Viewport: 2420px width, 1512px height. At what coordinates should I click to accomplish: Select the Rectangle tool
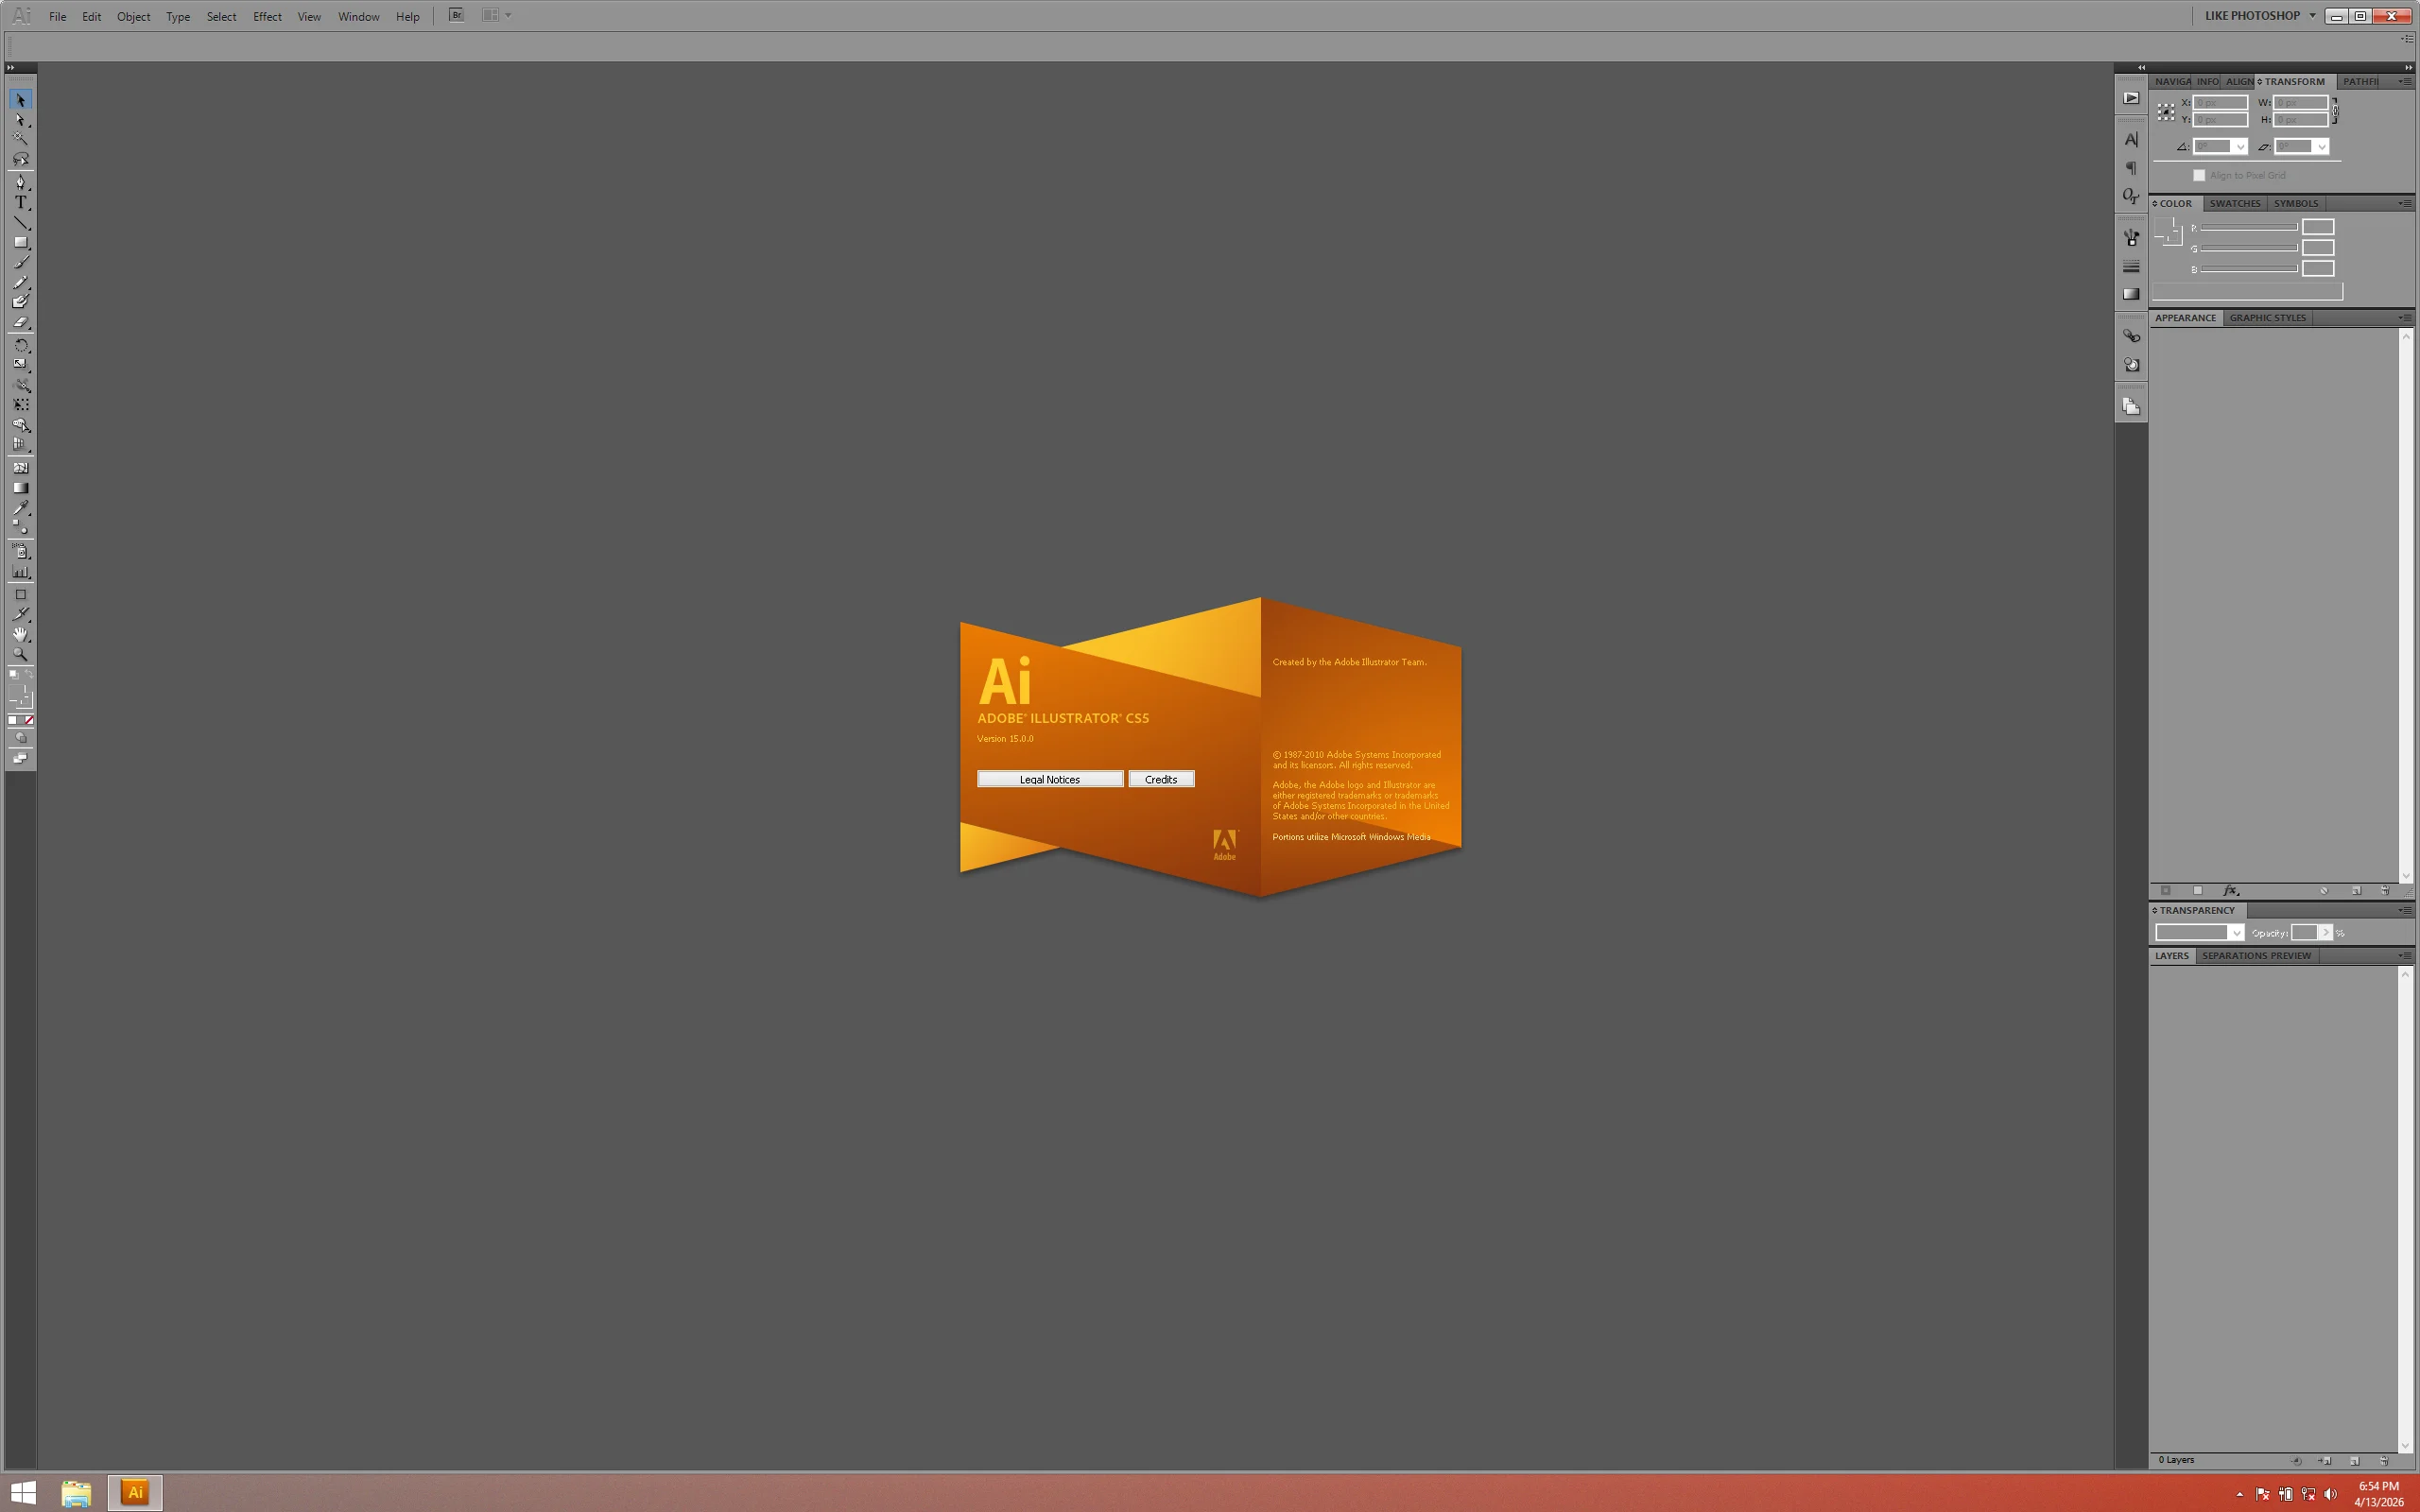click(x=20, y=243)
